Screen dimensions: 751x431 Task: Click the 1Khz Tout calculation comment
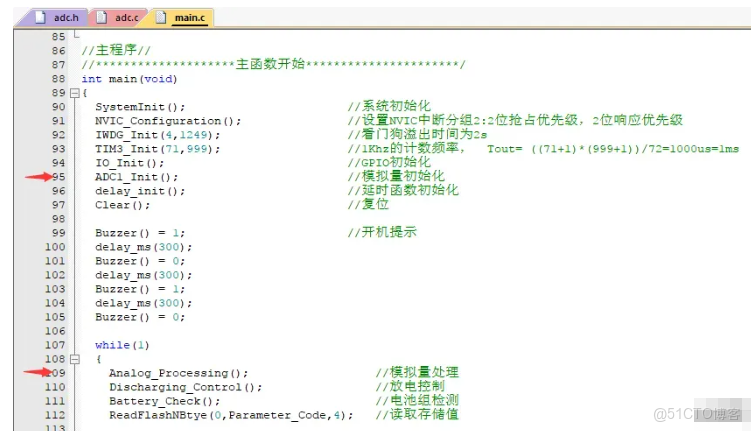pos(543,148)
